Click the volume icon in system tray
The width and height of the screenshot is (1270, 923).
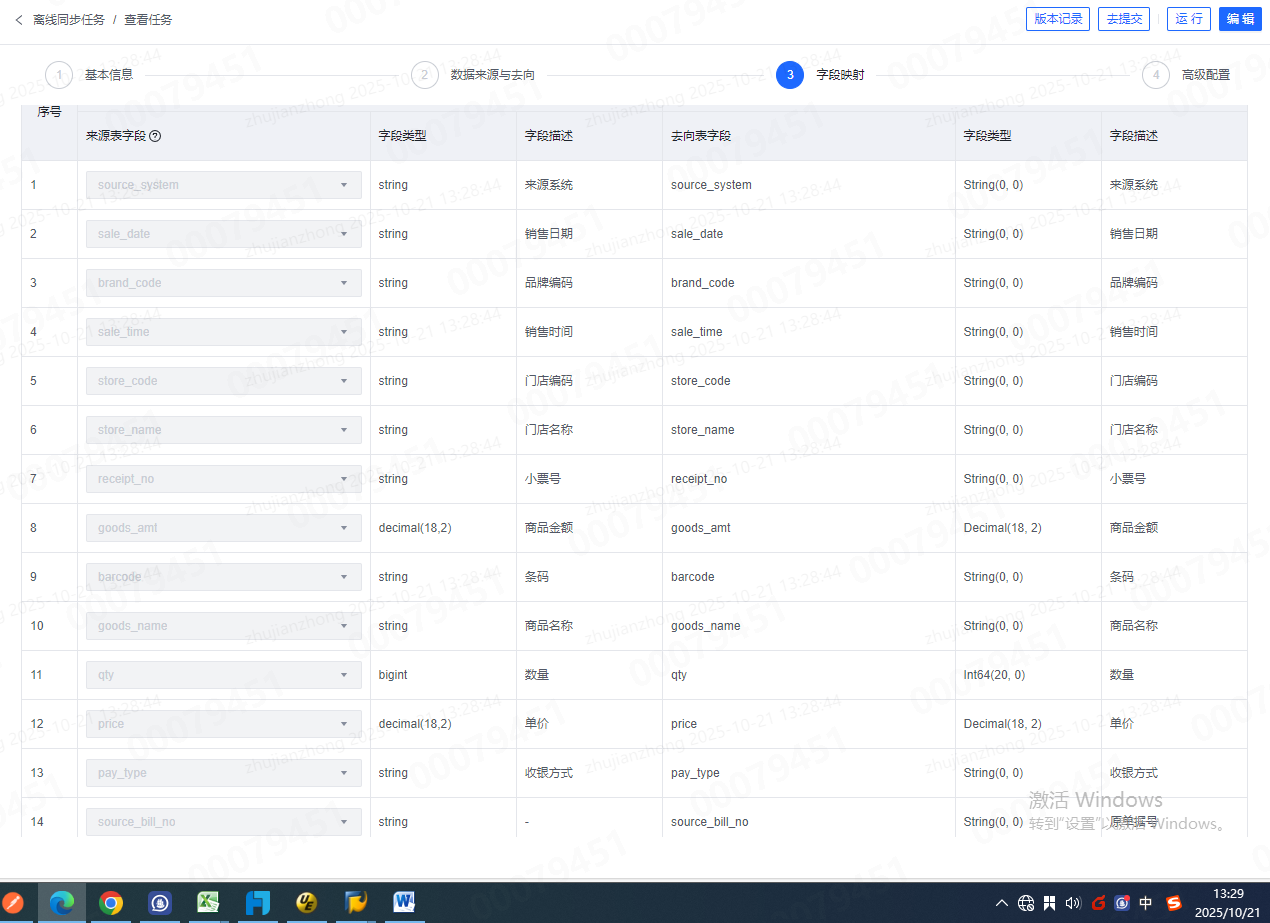1073,903
